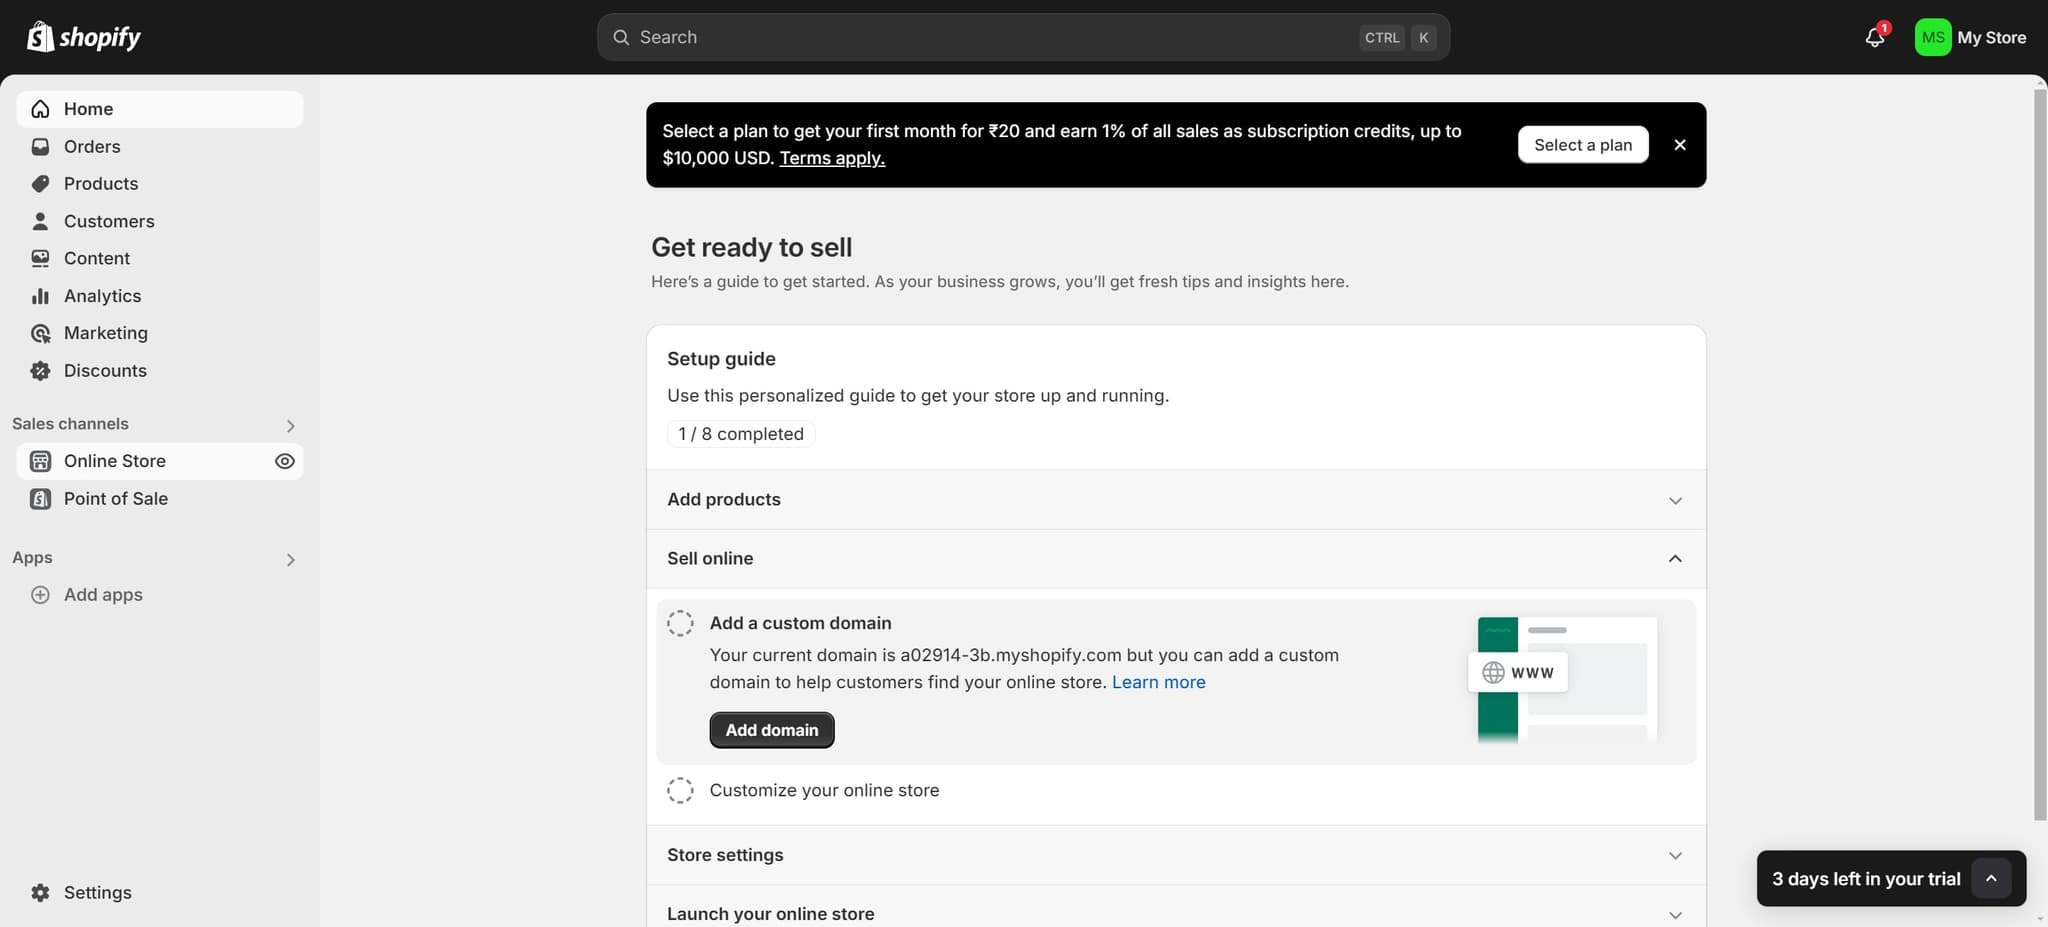The height and width of the screenshot is (927, 2048).
Task: Click the search input field
Action: point(990,37)
